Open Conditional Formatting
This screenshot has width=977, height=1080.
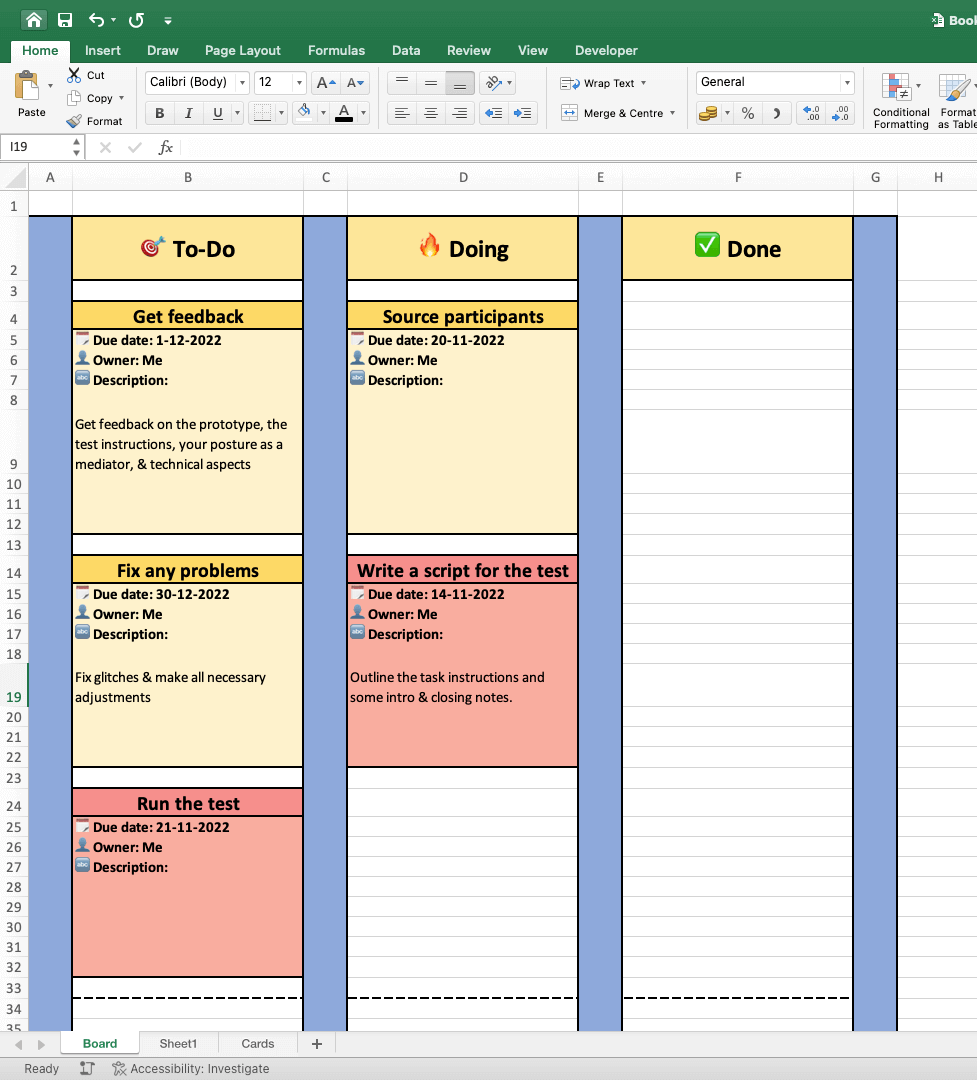coord(900,100)
